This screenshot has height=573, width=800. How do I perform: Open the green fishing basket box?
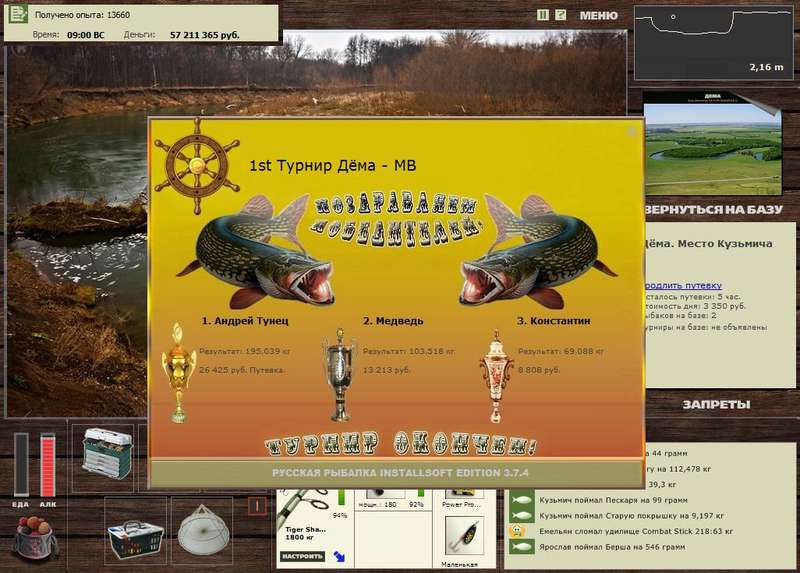136,539
